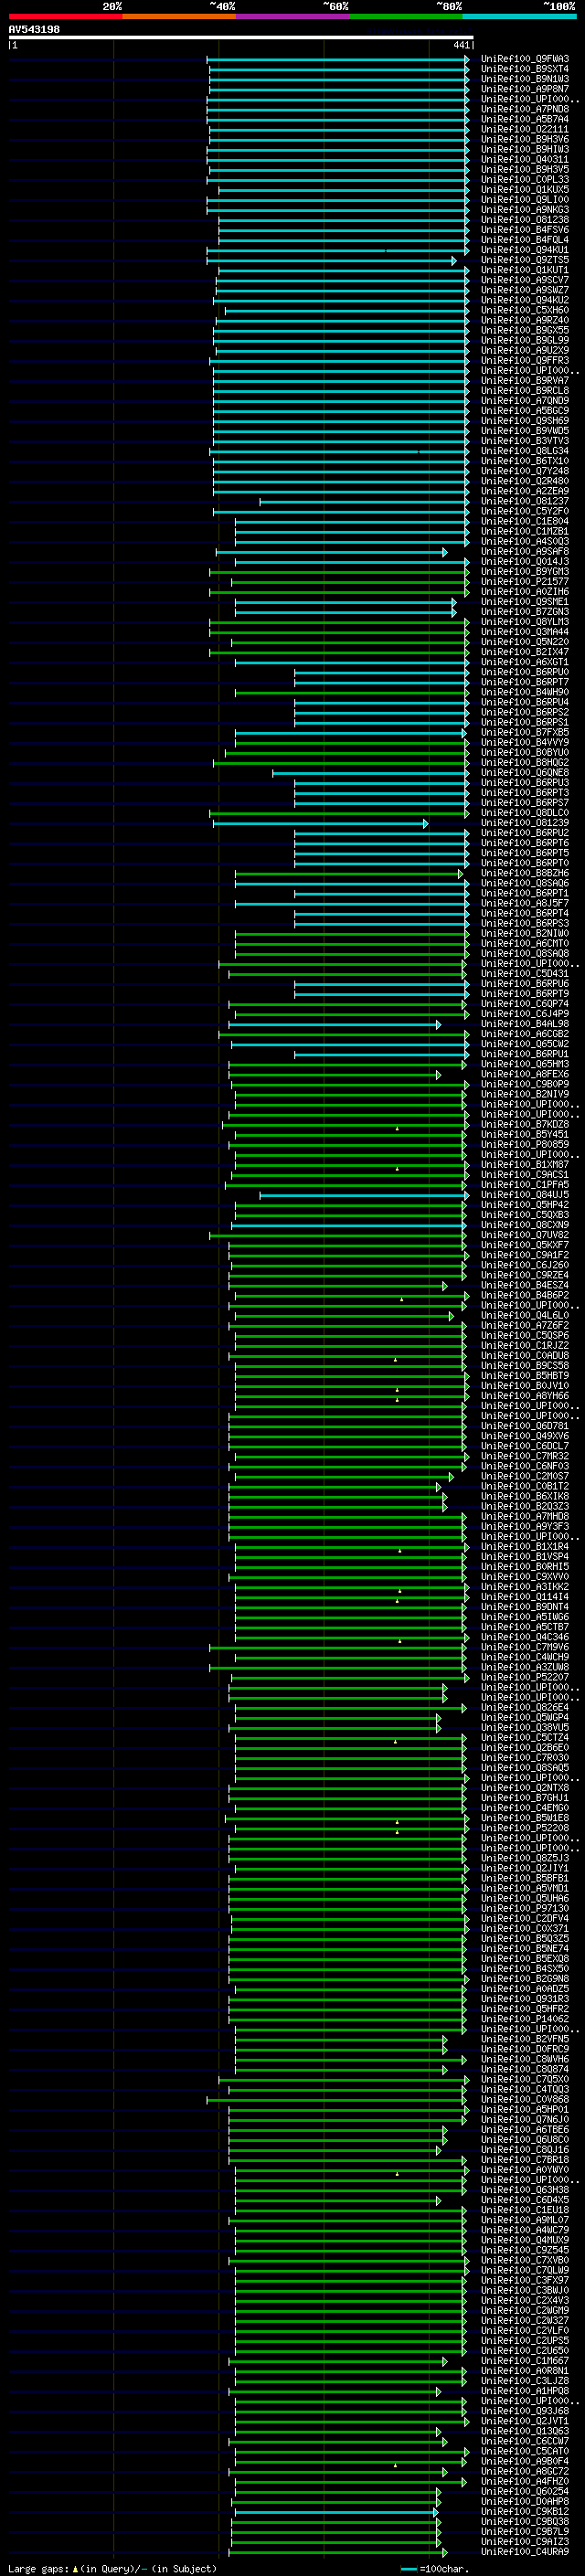Click the cyan alignment bar of UniRef100_Q9ZTS5
Image resolution: width=585 pixels, height=2576 pixels.
coord(331,260)
